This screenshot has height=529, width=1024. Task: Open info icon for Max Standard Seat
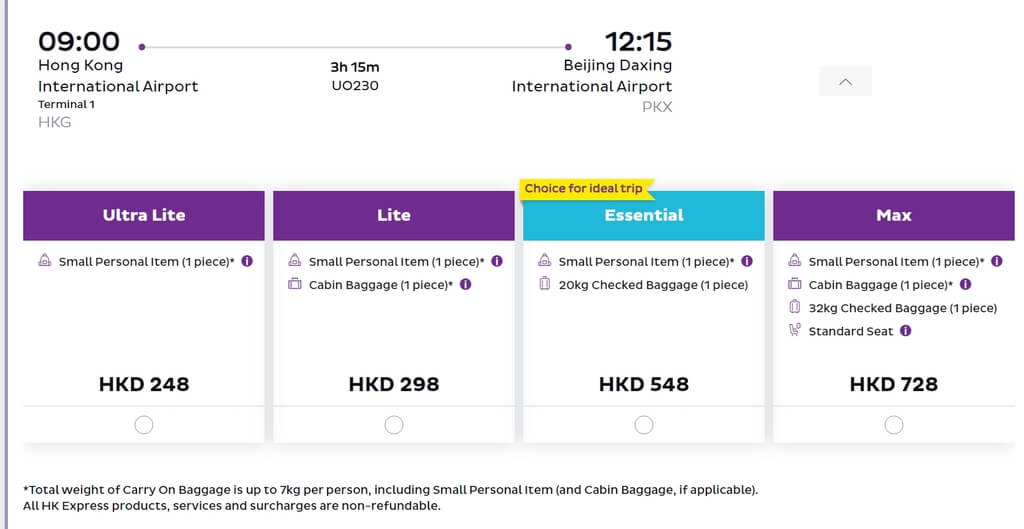tap(906, 330)
